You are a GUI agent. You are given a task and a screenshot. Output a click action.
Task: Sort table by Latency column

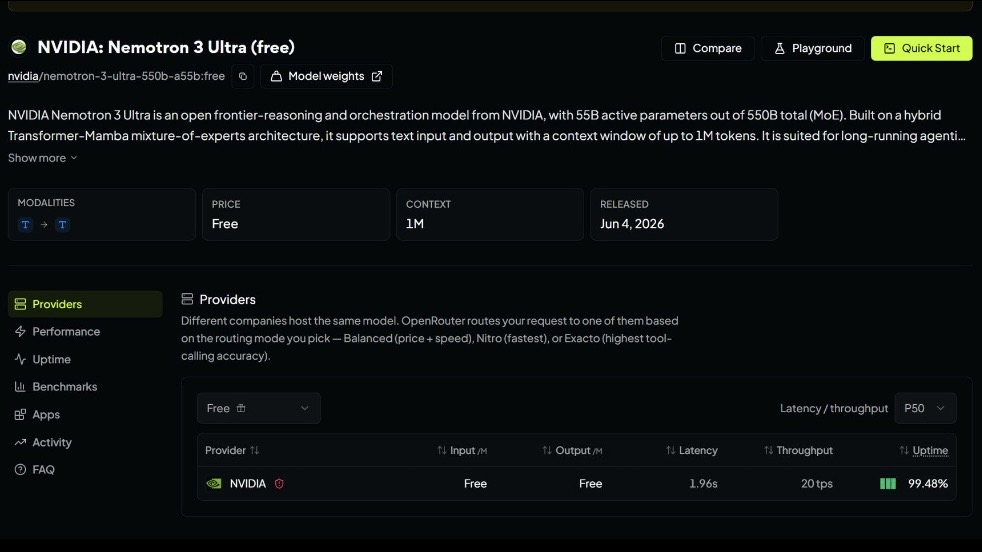click(x=692, y=450)
